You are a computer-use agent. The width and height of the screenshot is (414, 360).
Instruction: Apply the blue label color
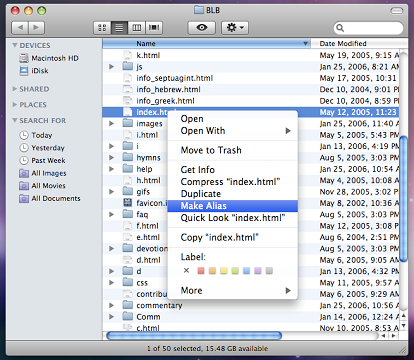246,271
